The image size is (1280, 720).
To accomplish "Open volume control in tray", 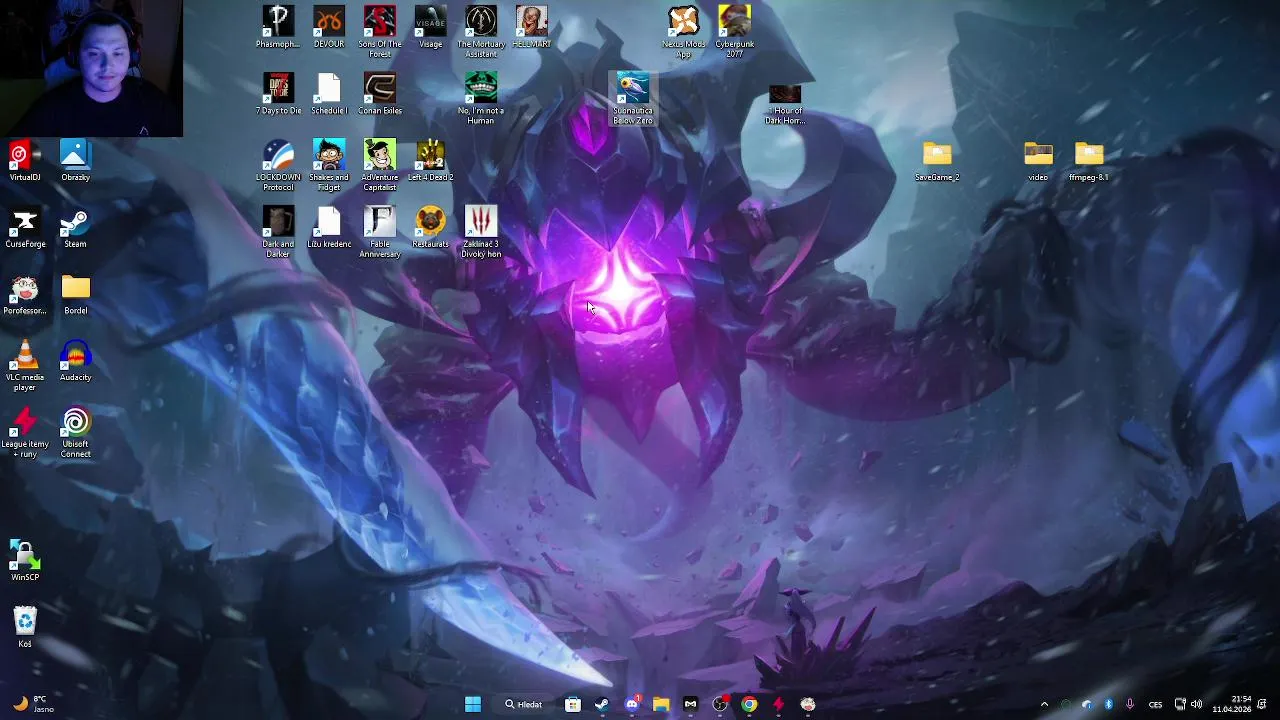I will (1196, 704).
